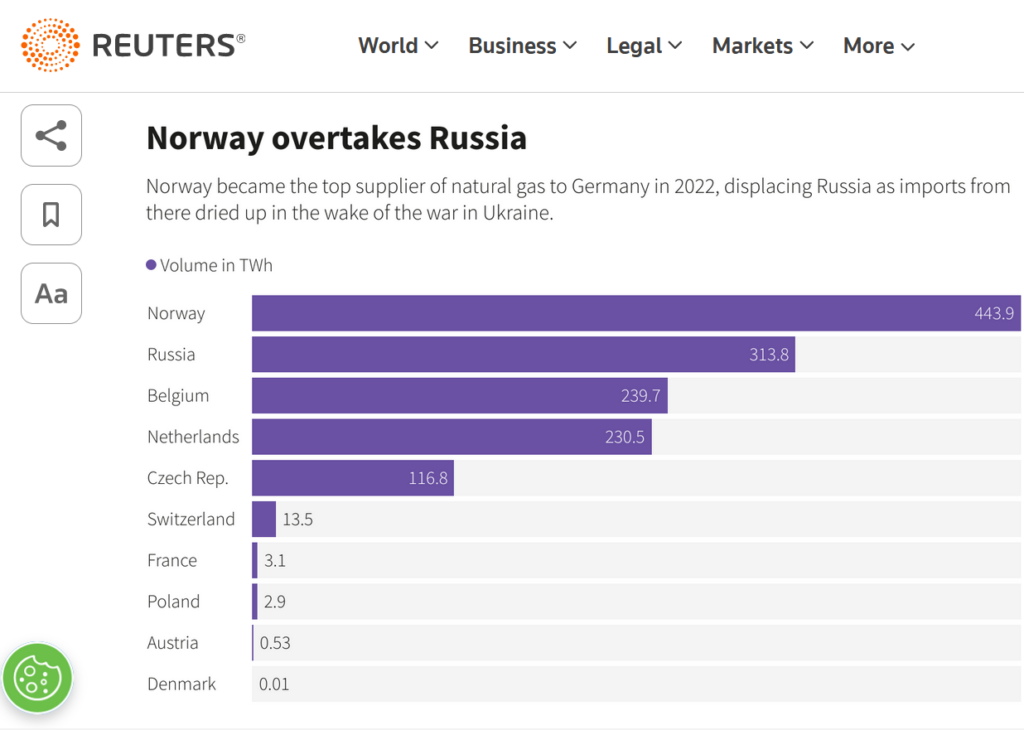Click the Volume in TWh legend label
Image resolution: width=1024 pixels, height=730 pixels.
point(216,265)
